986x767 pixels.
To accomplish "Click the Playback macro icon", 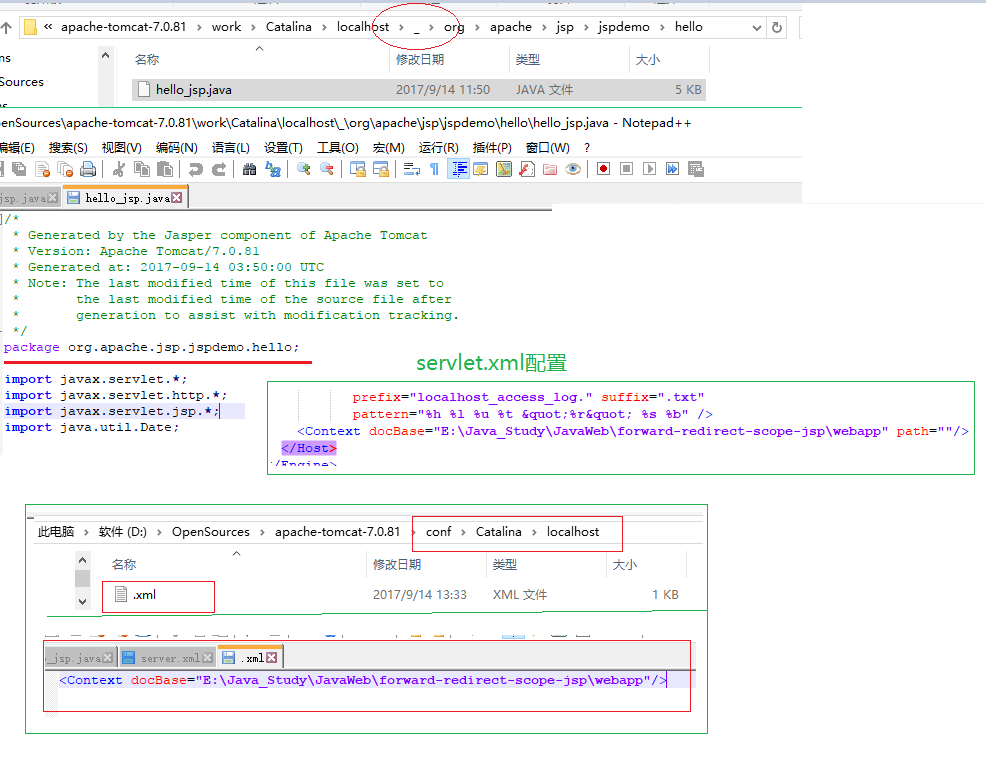I will (x=650, y=169).
